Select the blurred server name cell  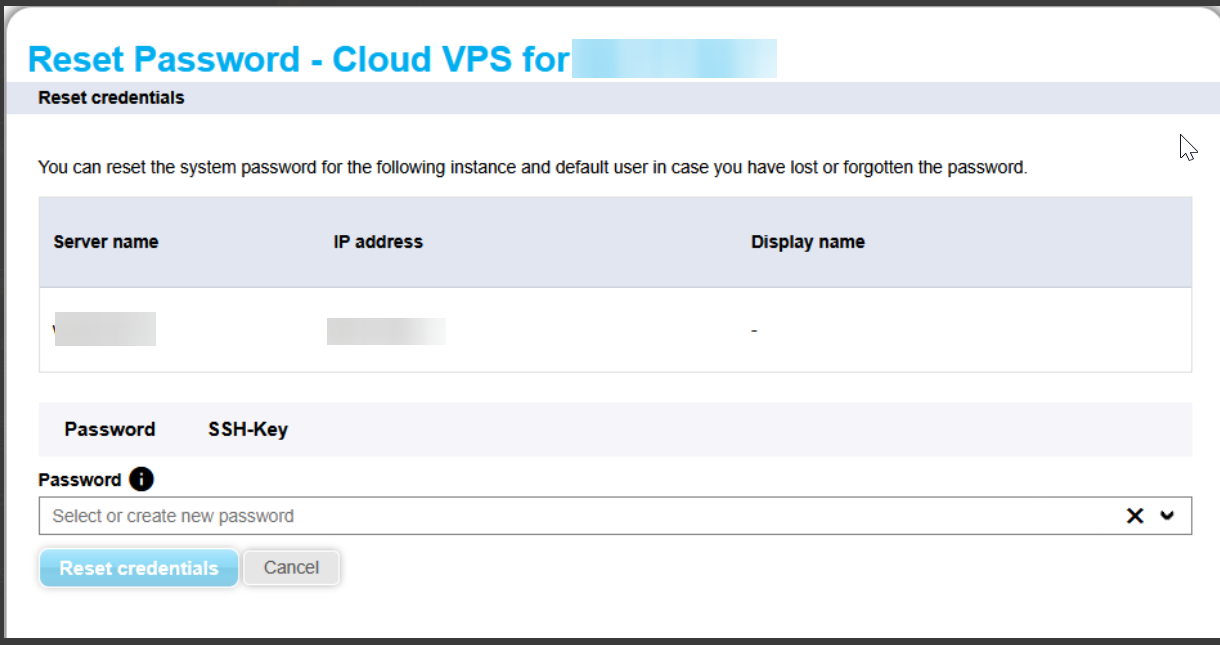105,329
